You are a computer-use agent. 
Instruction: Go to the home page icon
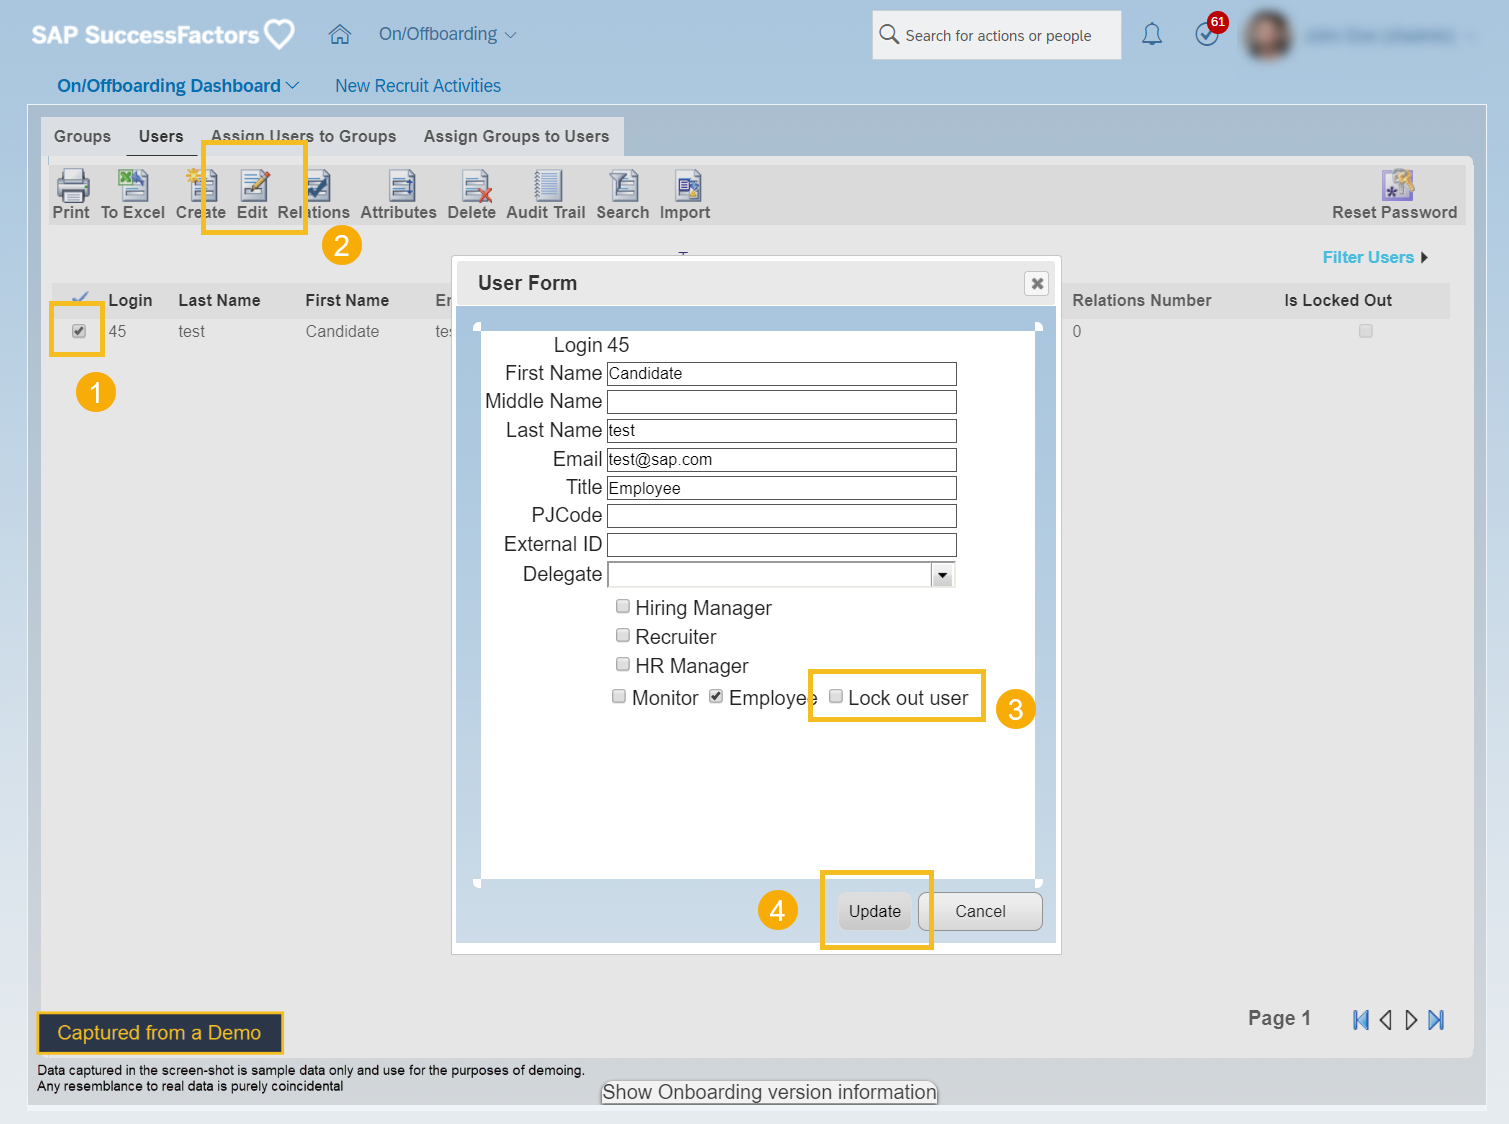pos(340,35)
